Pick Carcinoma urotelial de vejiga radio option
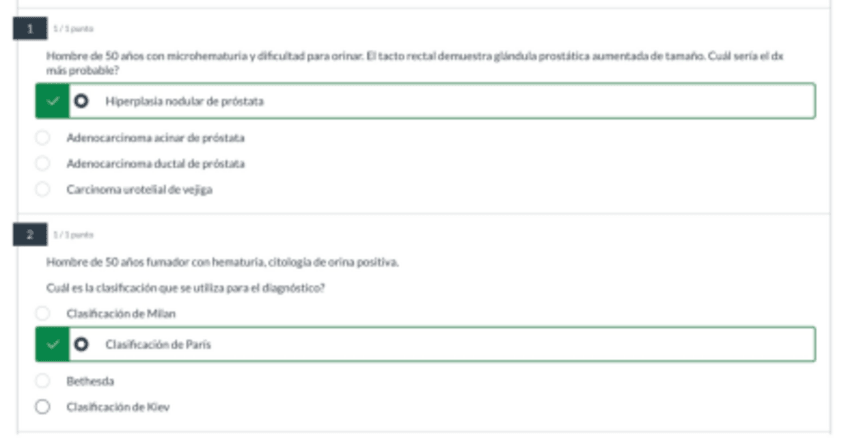The height and width of the screenshot is (444, 848). pyautogui.click(x=42, y=188)
